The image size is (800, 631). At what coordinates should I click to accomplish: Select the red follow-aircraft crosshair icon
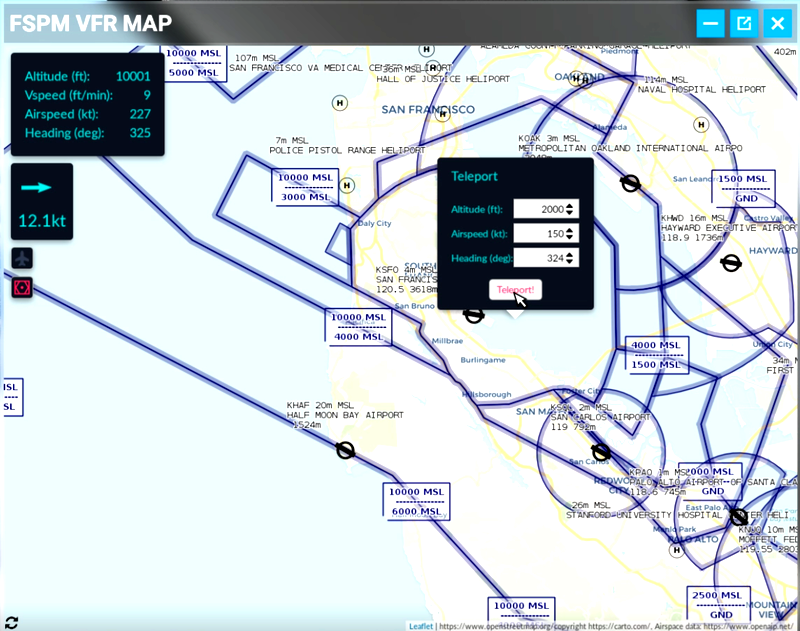(x=22, y=288)
